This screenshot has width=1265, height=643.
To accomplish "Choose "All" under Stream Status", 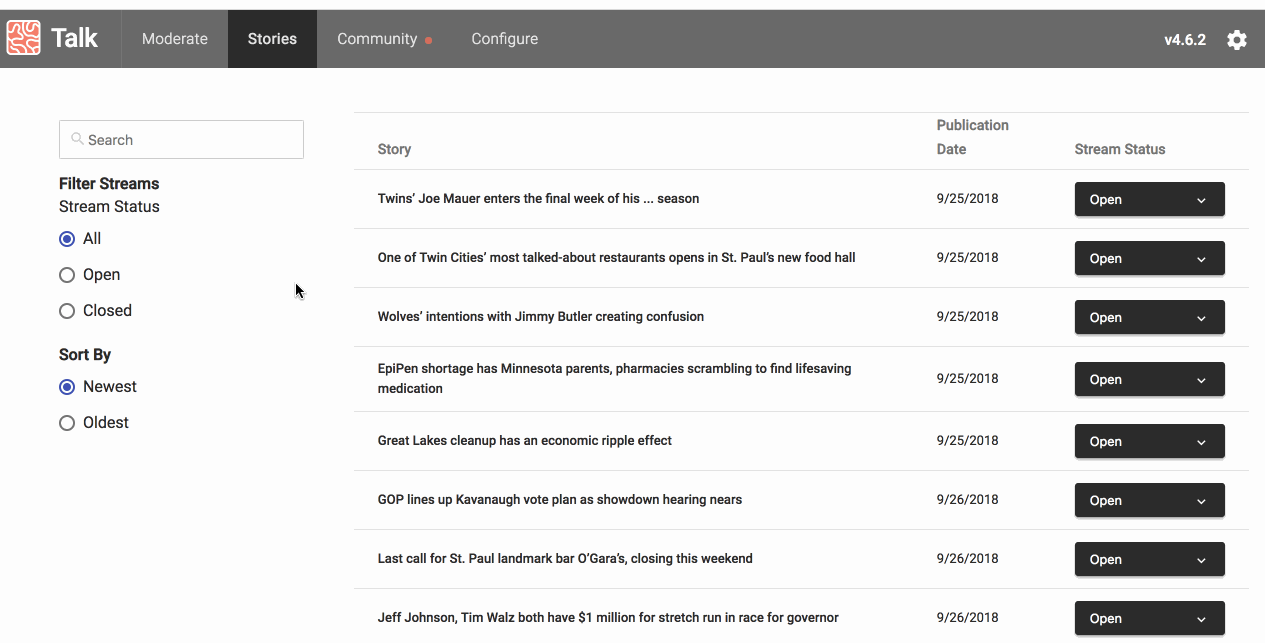I will (67, 238).
